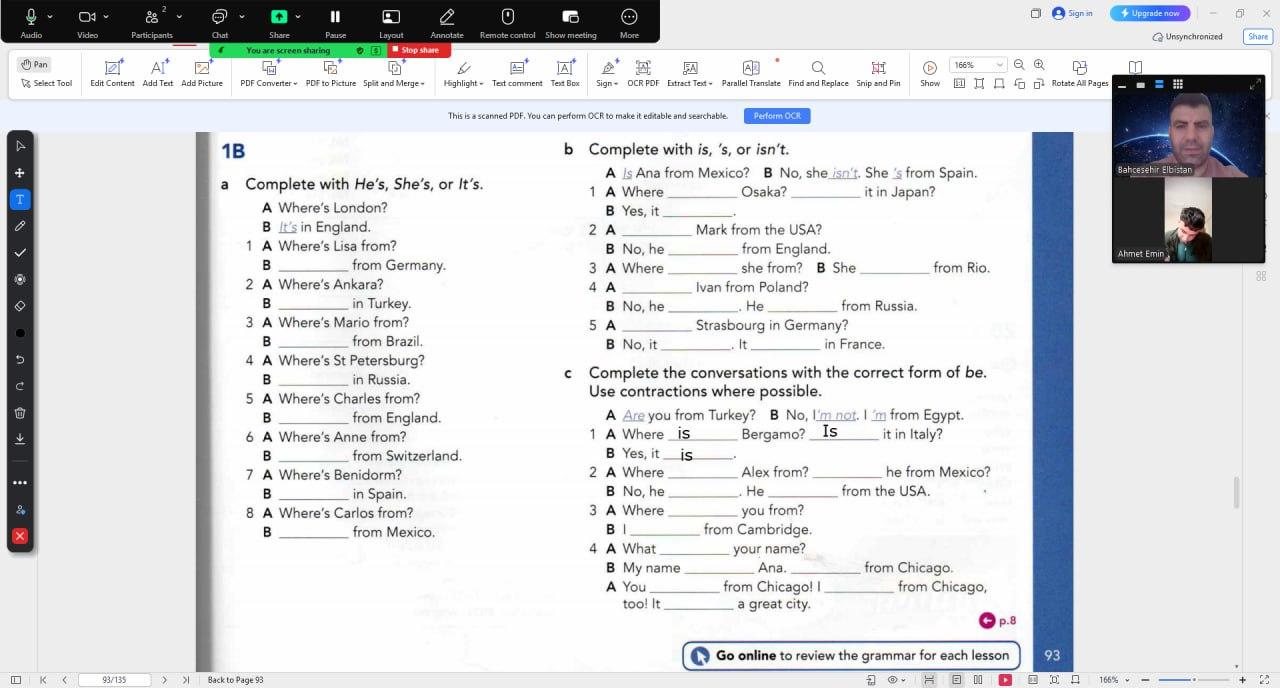Click the zoom slider in the status bar

point(1193,680)
